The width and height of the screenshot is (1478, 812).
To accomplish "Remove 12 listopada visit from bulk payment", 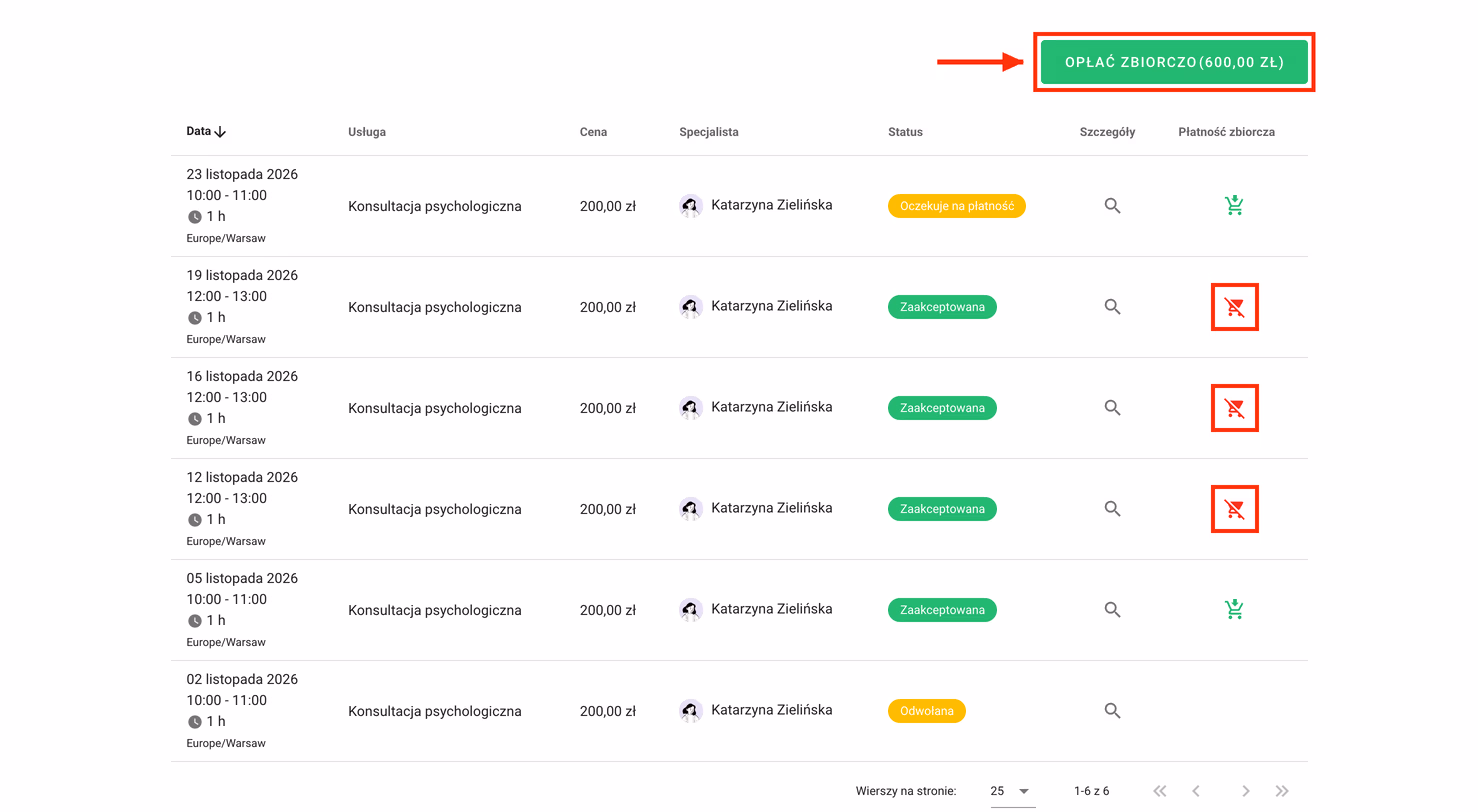I will (x=1234, y=509).
